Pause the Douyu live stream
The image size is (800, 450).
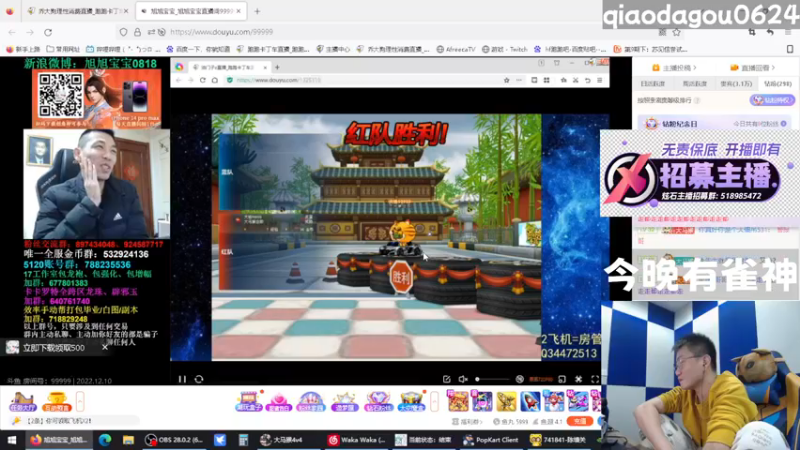pos(182,379)
